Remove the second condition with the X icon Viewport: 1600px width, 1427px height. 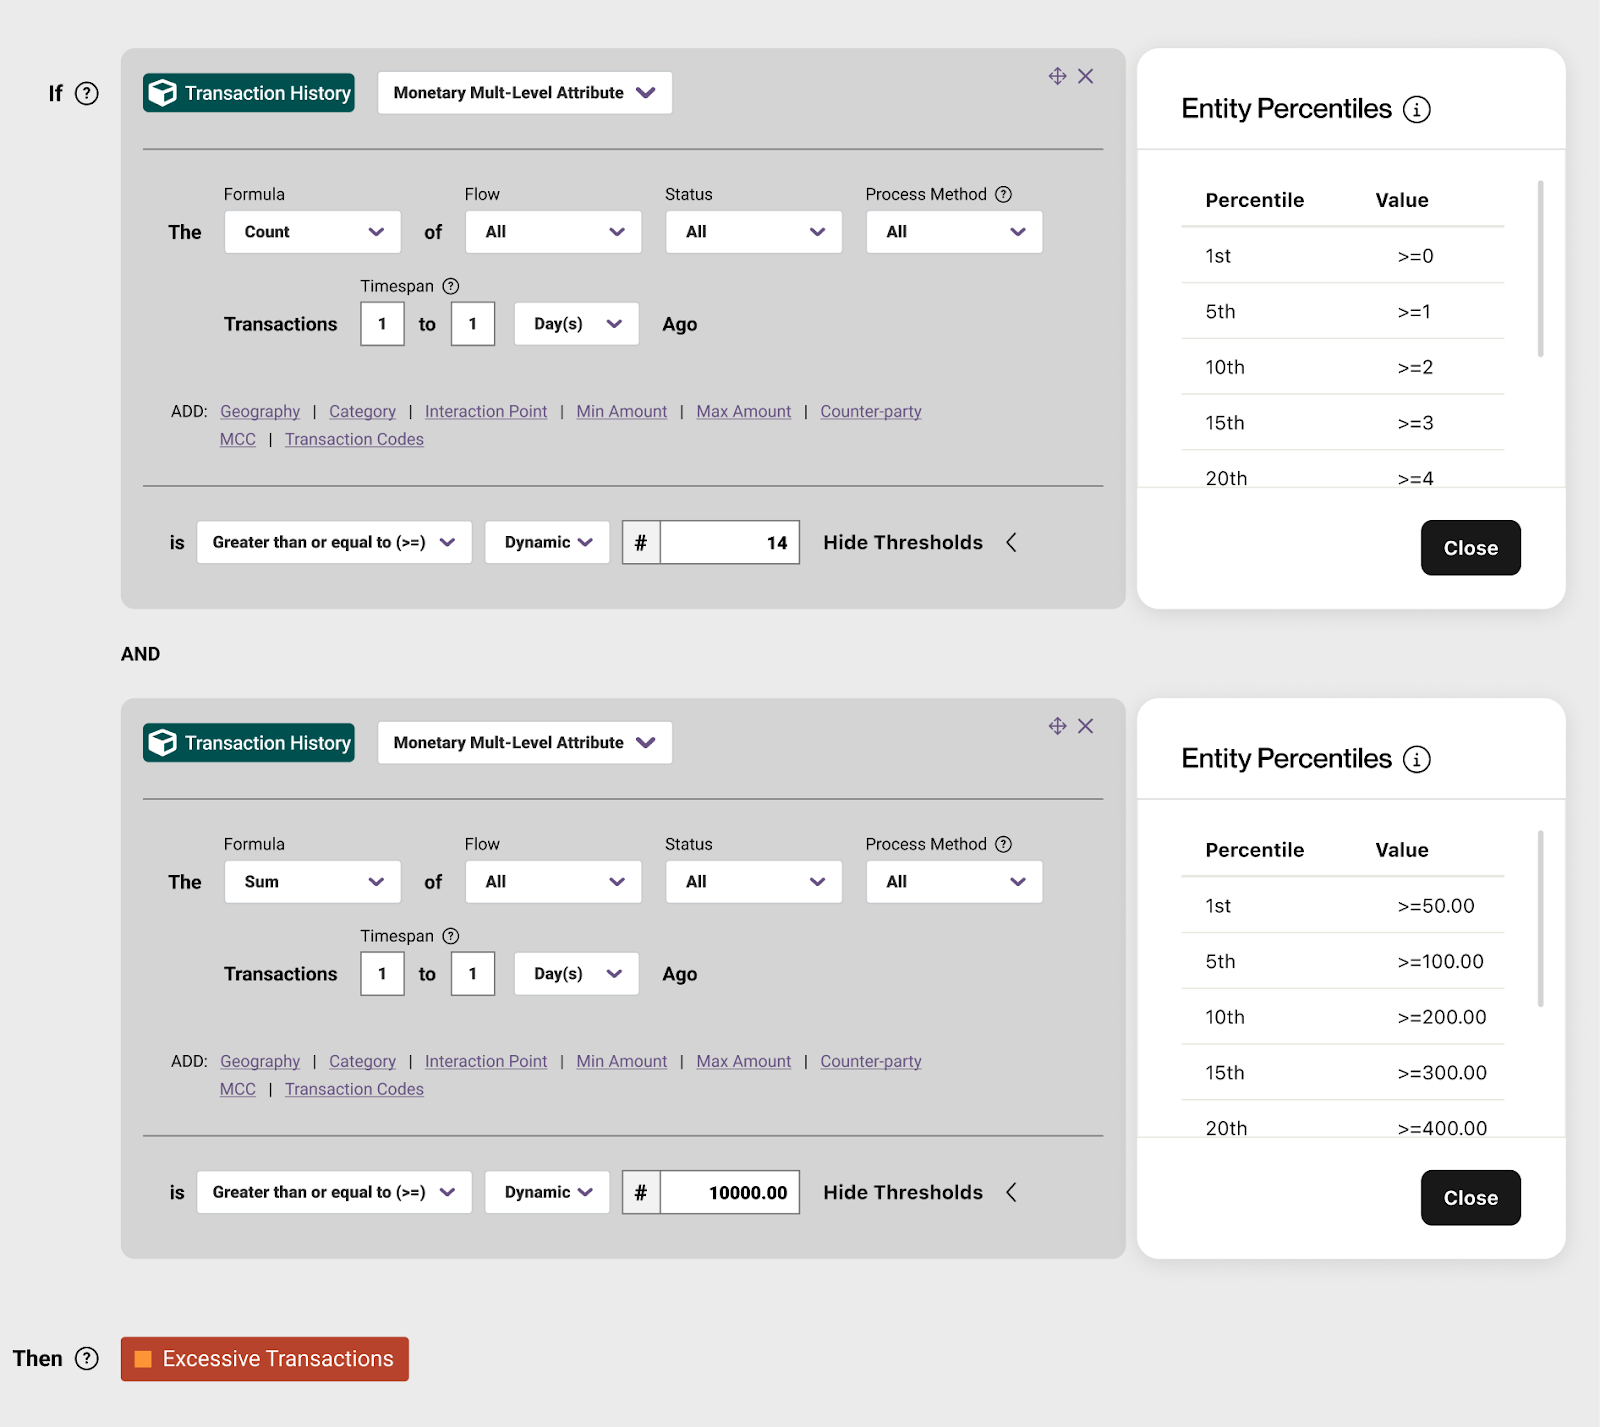(x=1086, y=726)
